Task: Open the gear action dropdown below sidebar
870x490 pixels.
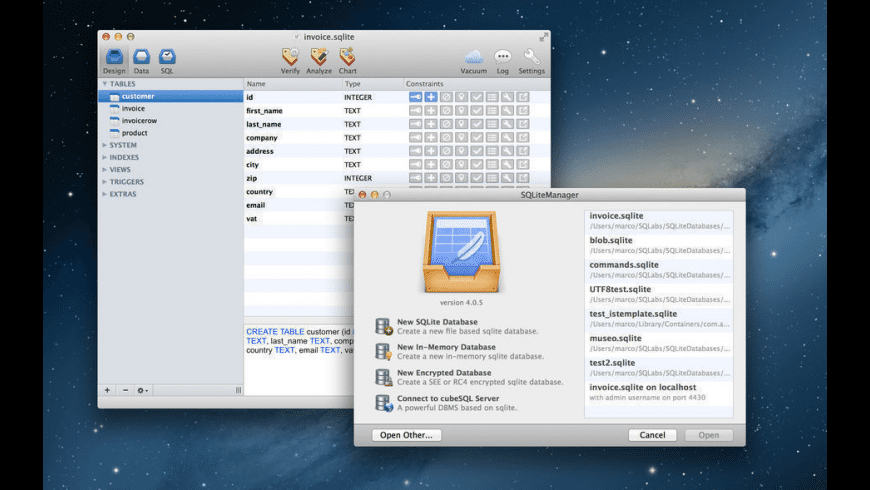Action: (143, 390)
